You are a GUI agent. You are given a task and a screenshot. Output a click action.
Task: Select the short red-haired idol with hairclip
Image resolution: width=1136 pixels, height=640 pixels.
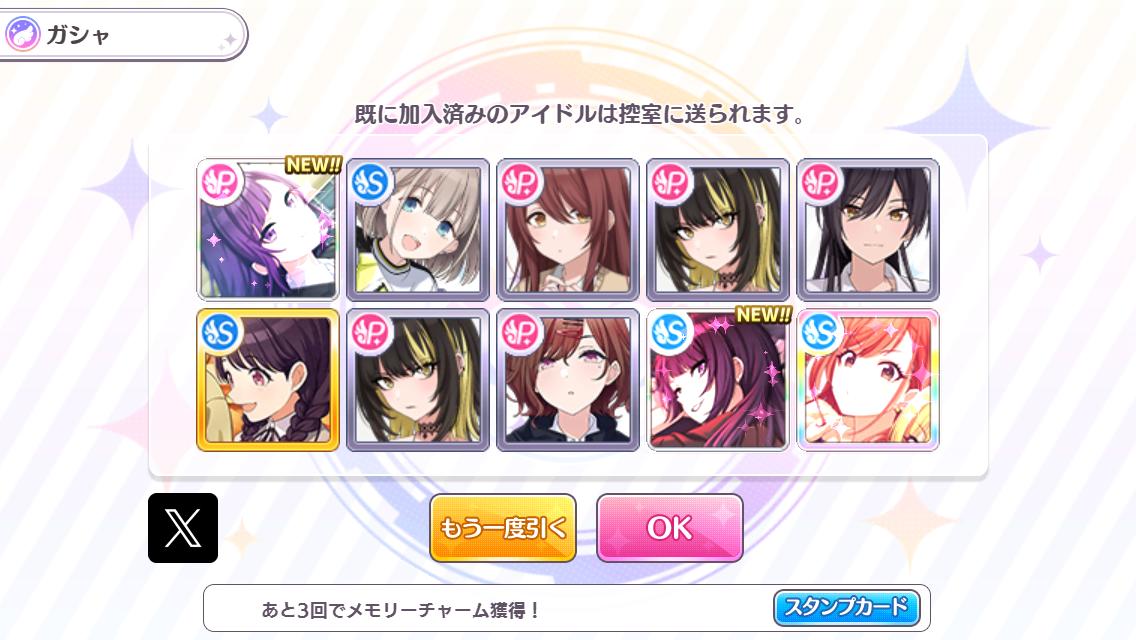click(x=568, y=380)
